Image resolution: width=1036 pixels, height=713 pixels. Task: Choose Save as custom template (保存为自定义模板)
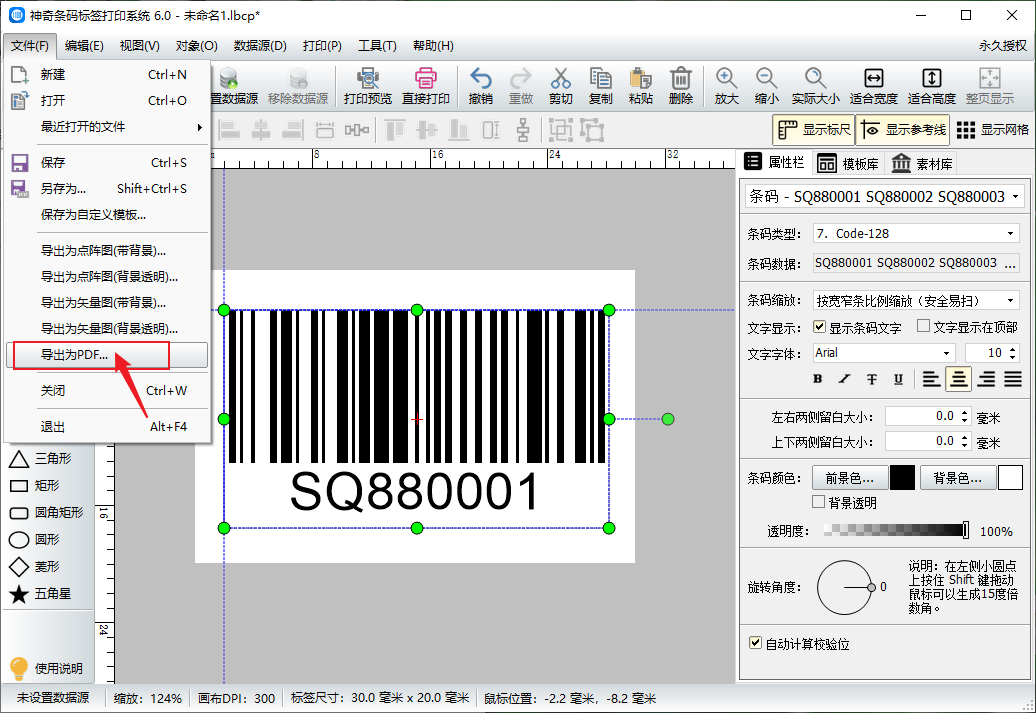point(107,215)
